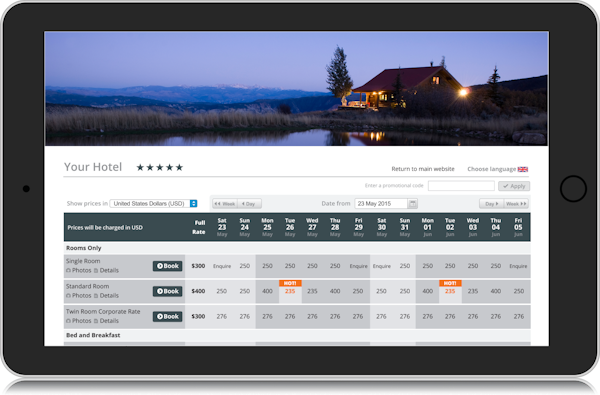600x395 pixels.
Task: Book the Single Room
Action: pos(168,266)
